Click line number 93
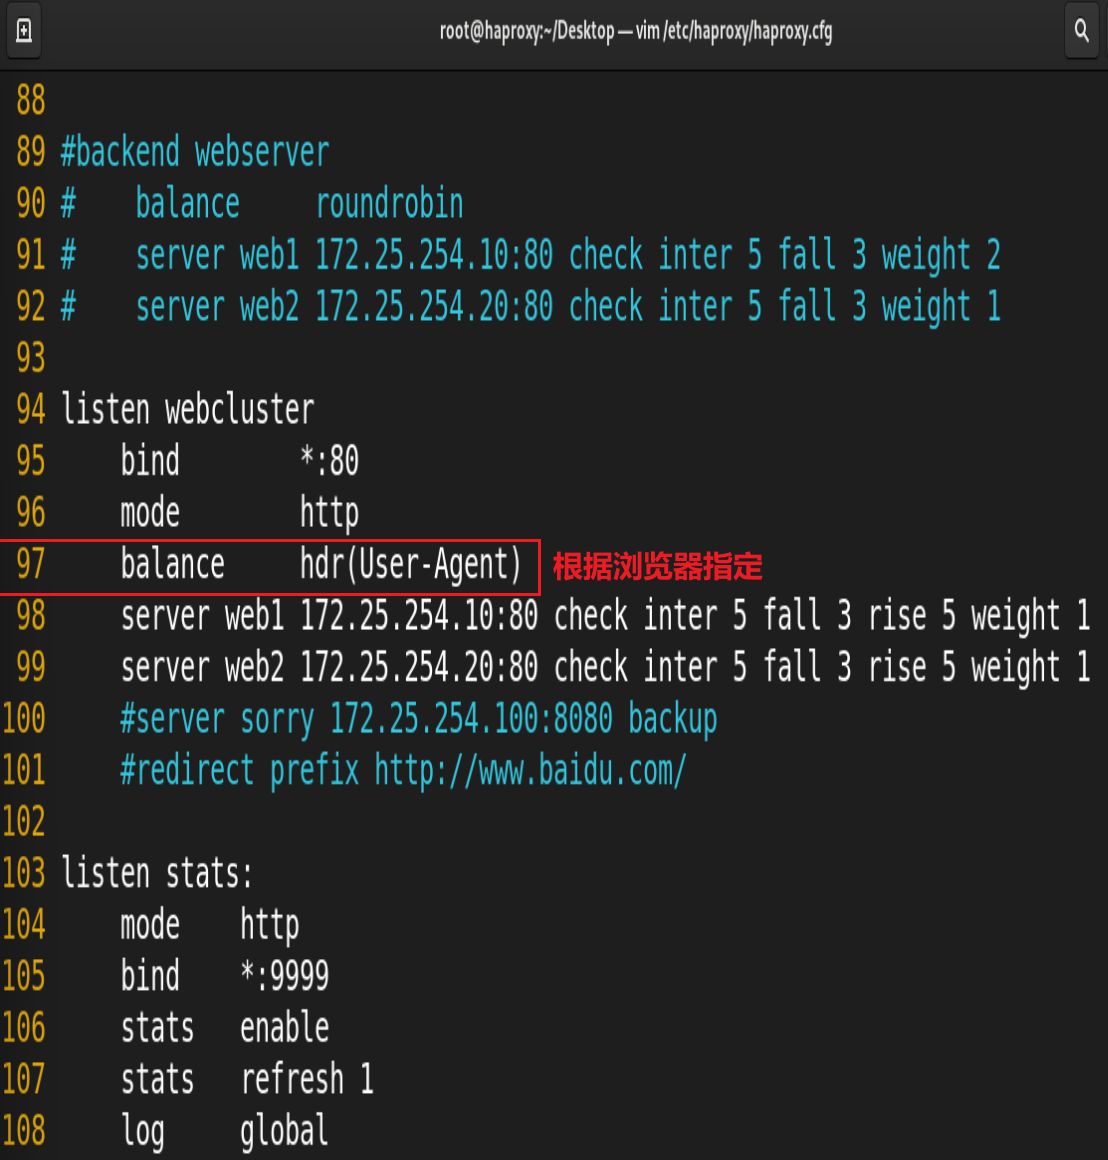 coord(31,358)
